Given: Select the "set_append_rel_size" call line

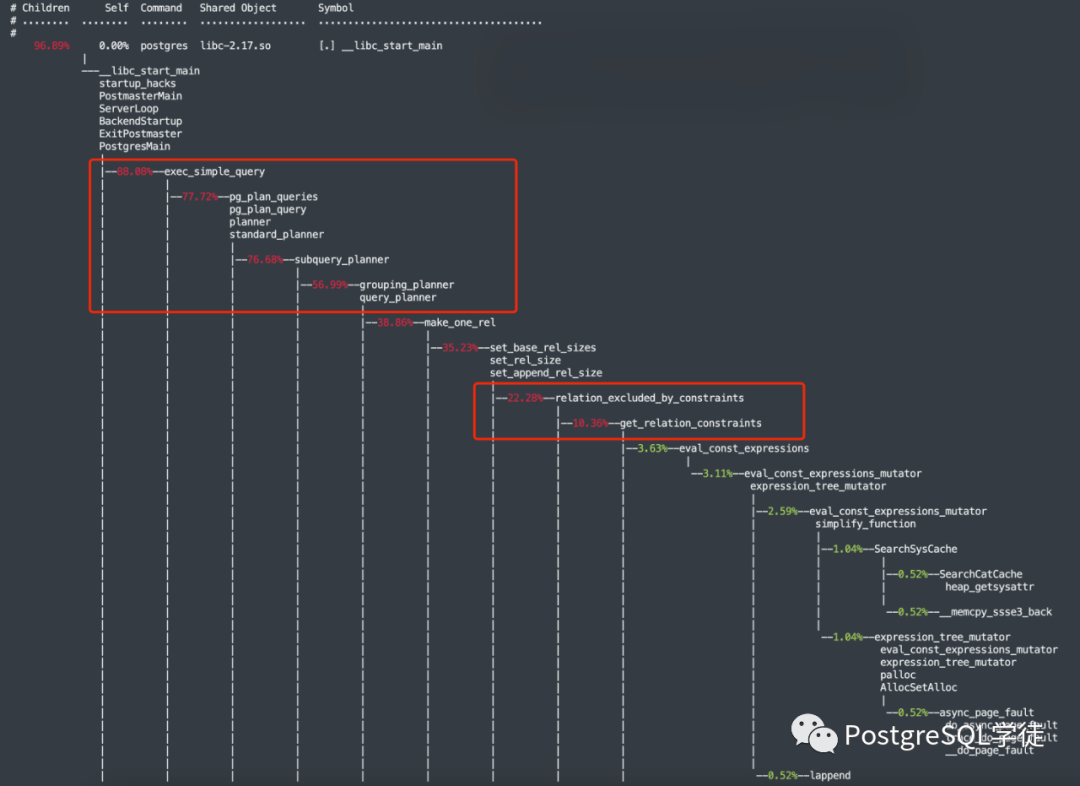Looking at the screenshot, I should click(x=546, y=373).
